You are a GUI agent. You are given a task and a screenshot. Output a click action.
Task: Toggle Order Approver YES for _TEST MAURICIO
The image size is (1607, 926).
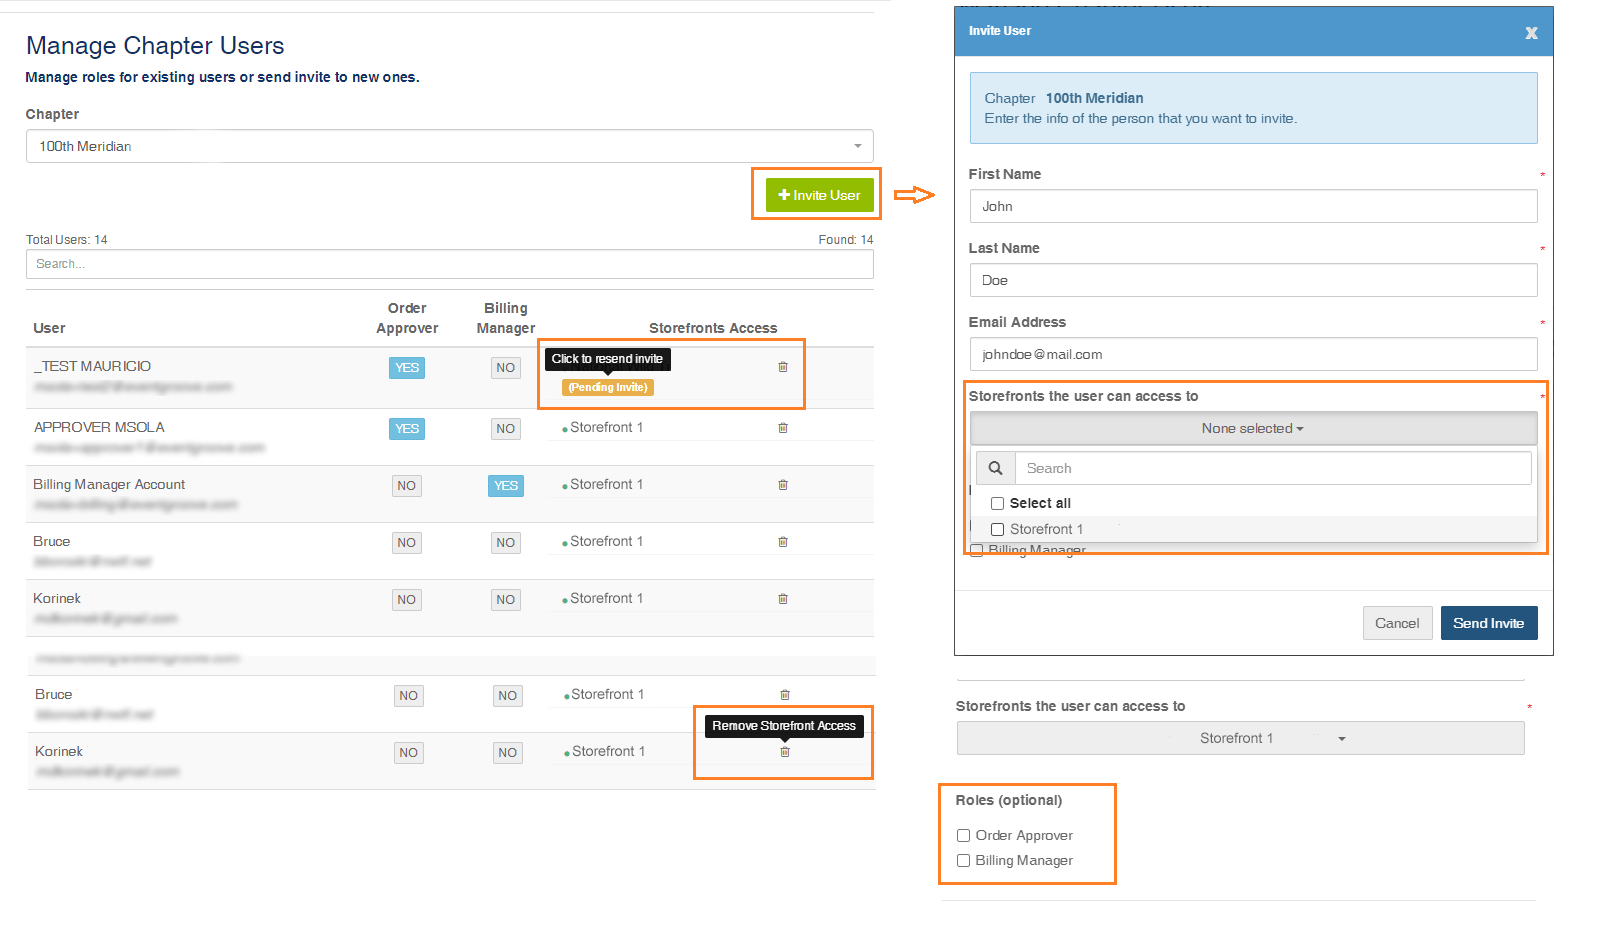click(x=406, y=368)
